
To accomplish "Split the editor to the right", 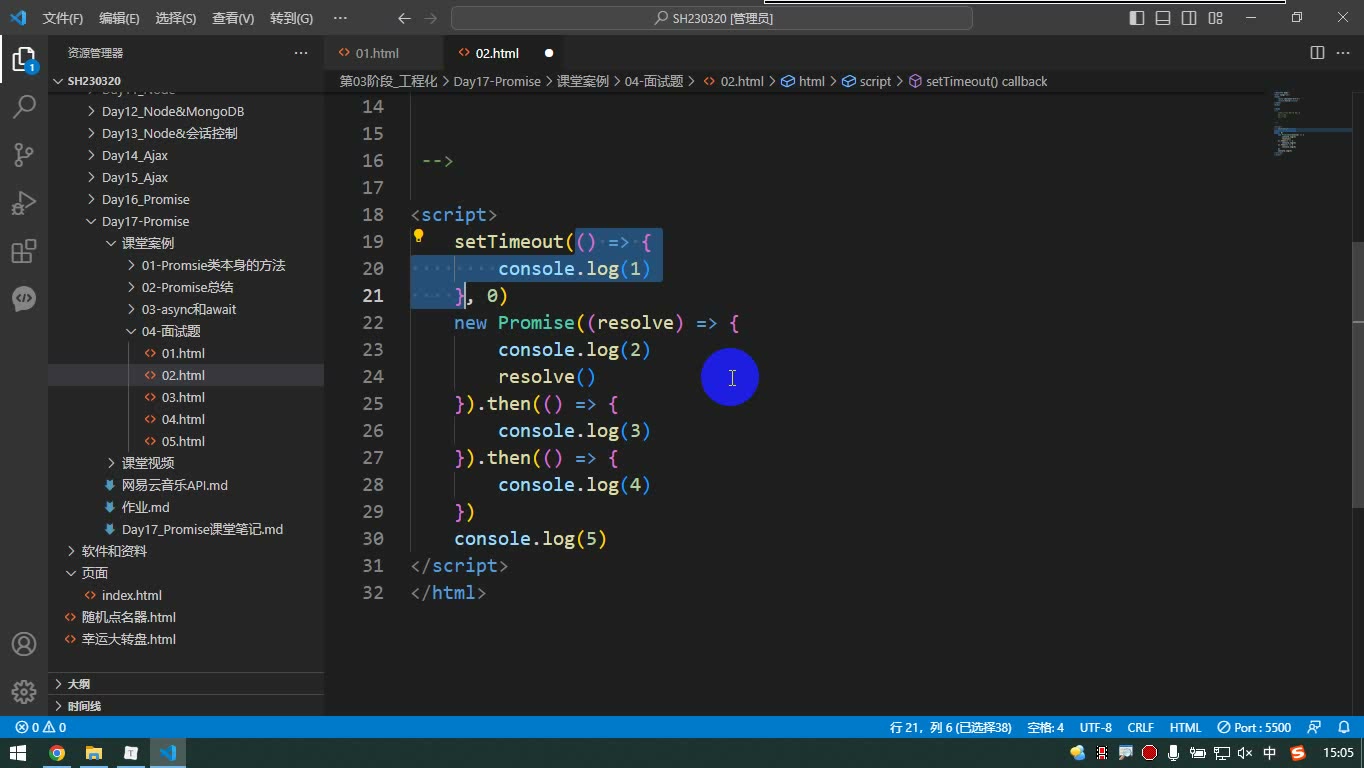I will [1318, 53].
